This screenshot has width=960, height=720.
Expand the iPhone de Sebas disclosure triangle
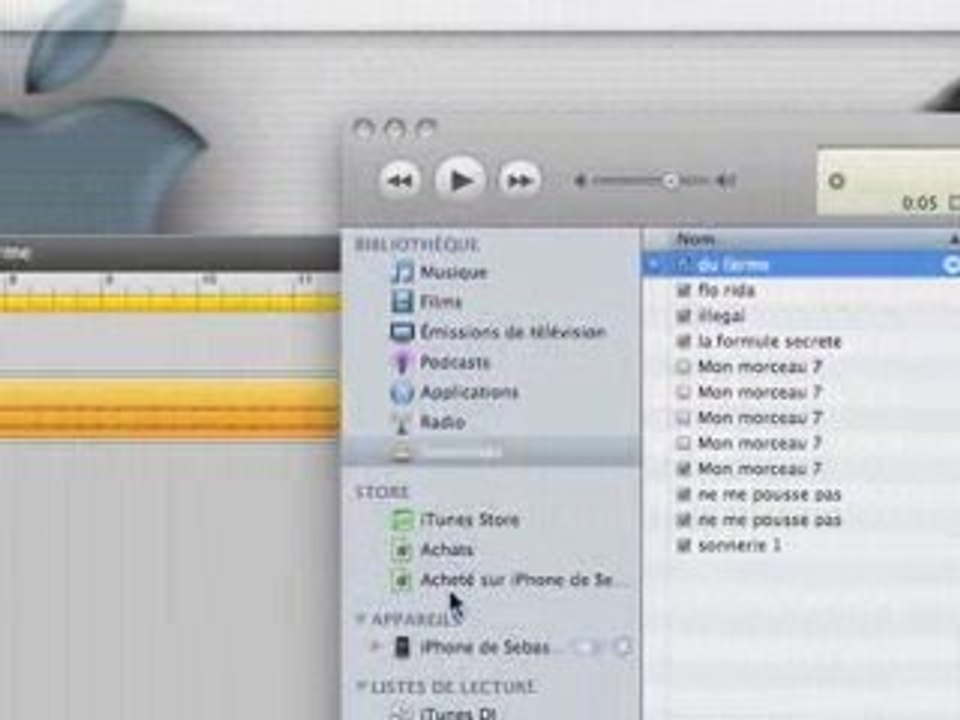[376, 647]
